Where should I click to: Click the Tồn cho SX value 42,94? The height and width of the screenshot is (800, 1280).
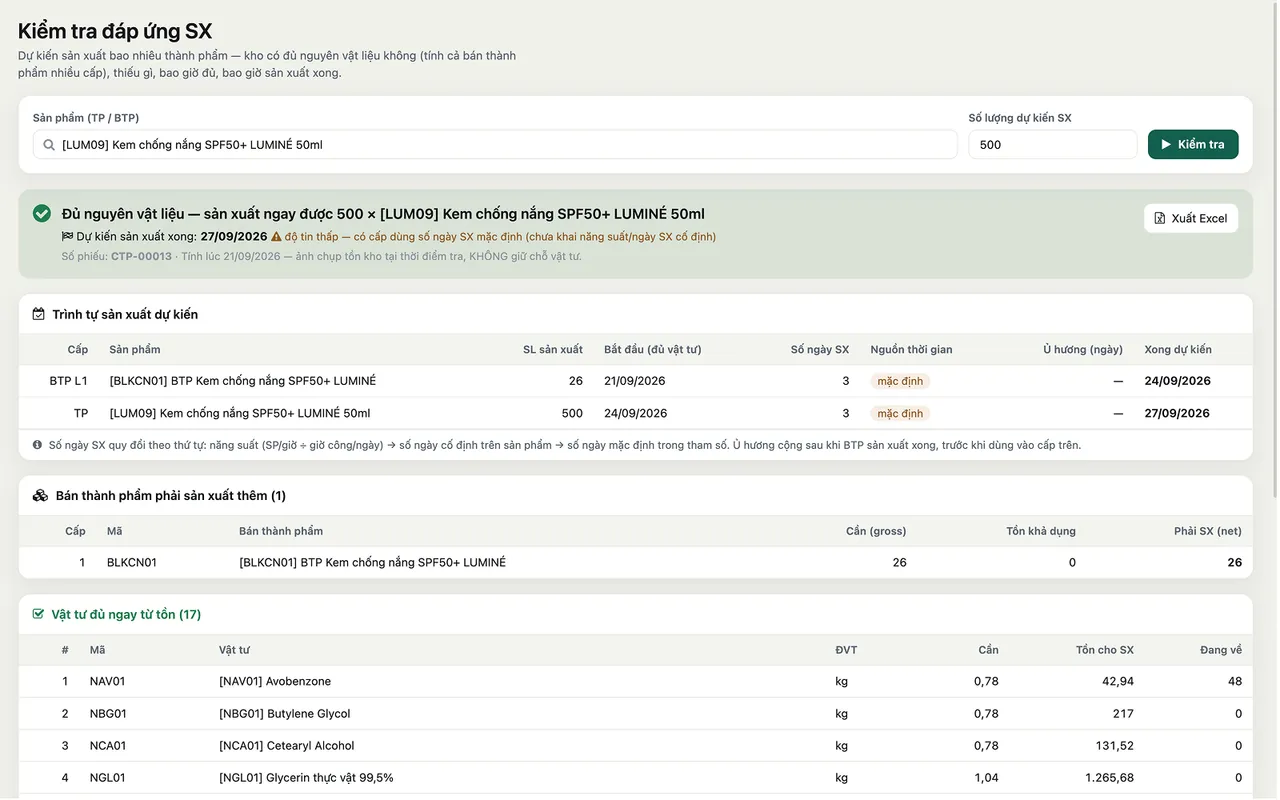point(1117,682)
